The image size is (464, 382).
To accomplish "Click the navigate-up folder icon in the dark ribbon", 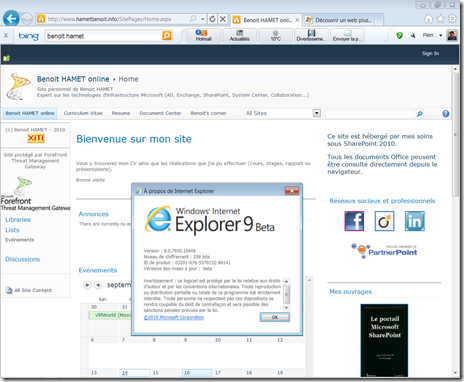I will point(6,58).
